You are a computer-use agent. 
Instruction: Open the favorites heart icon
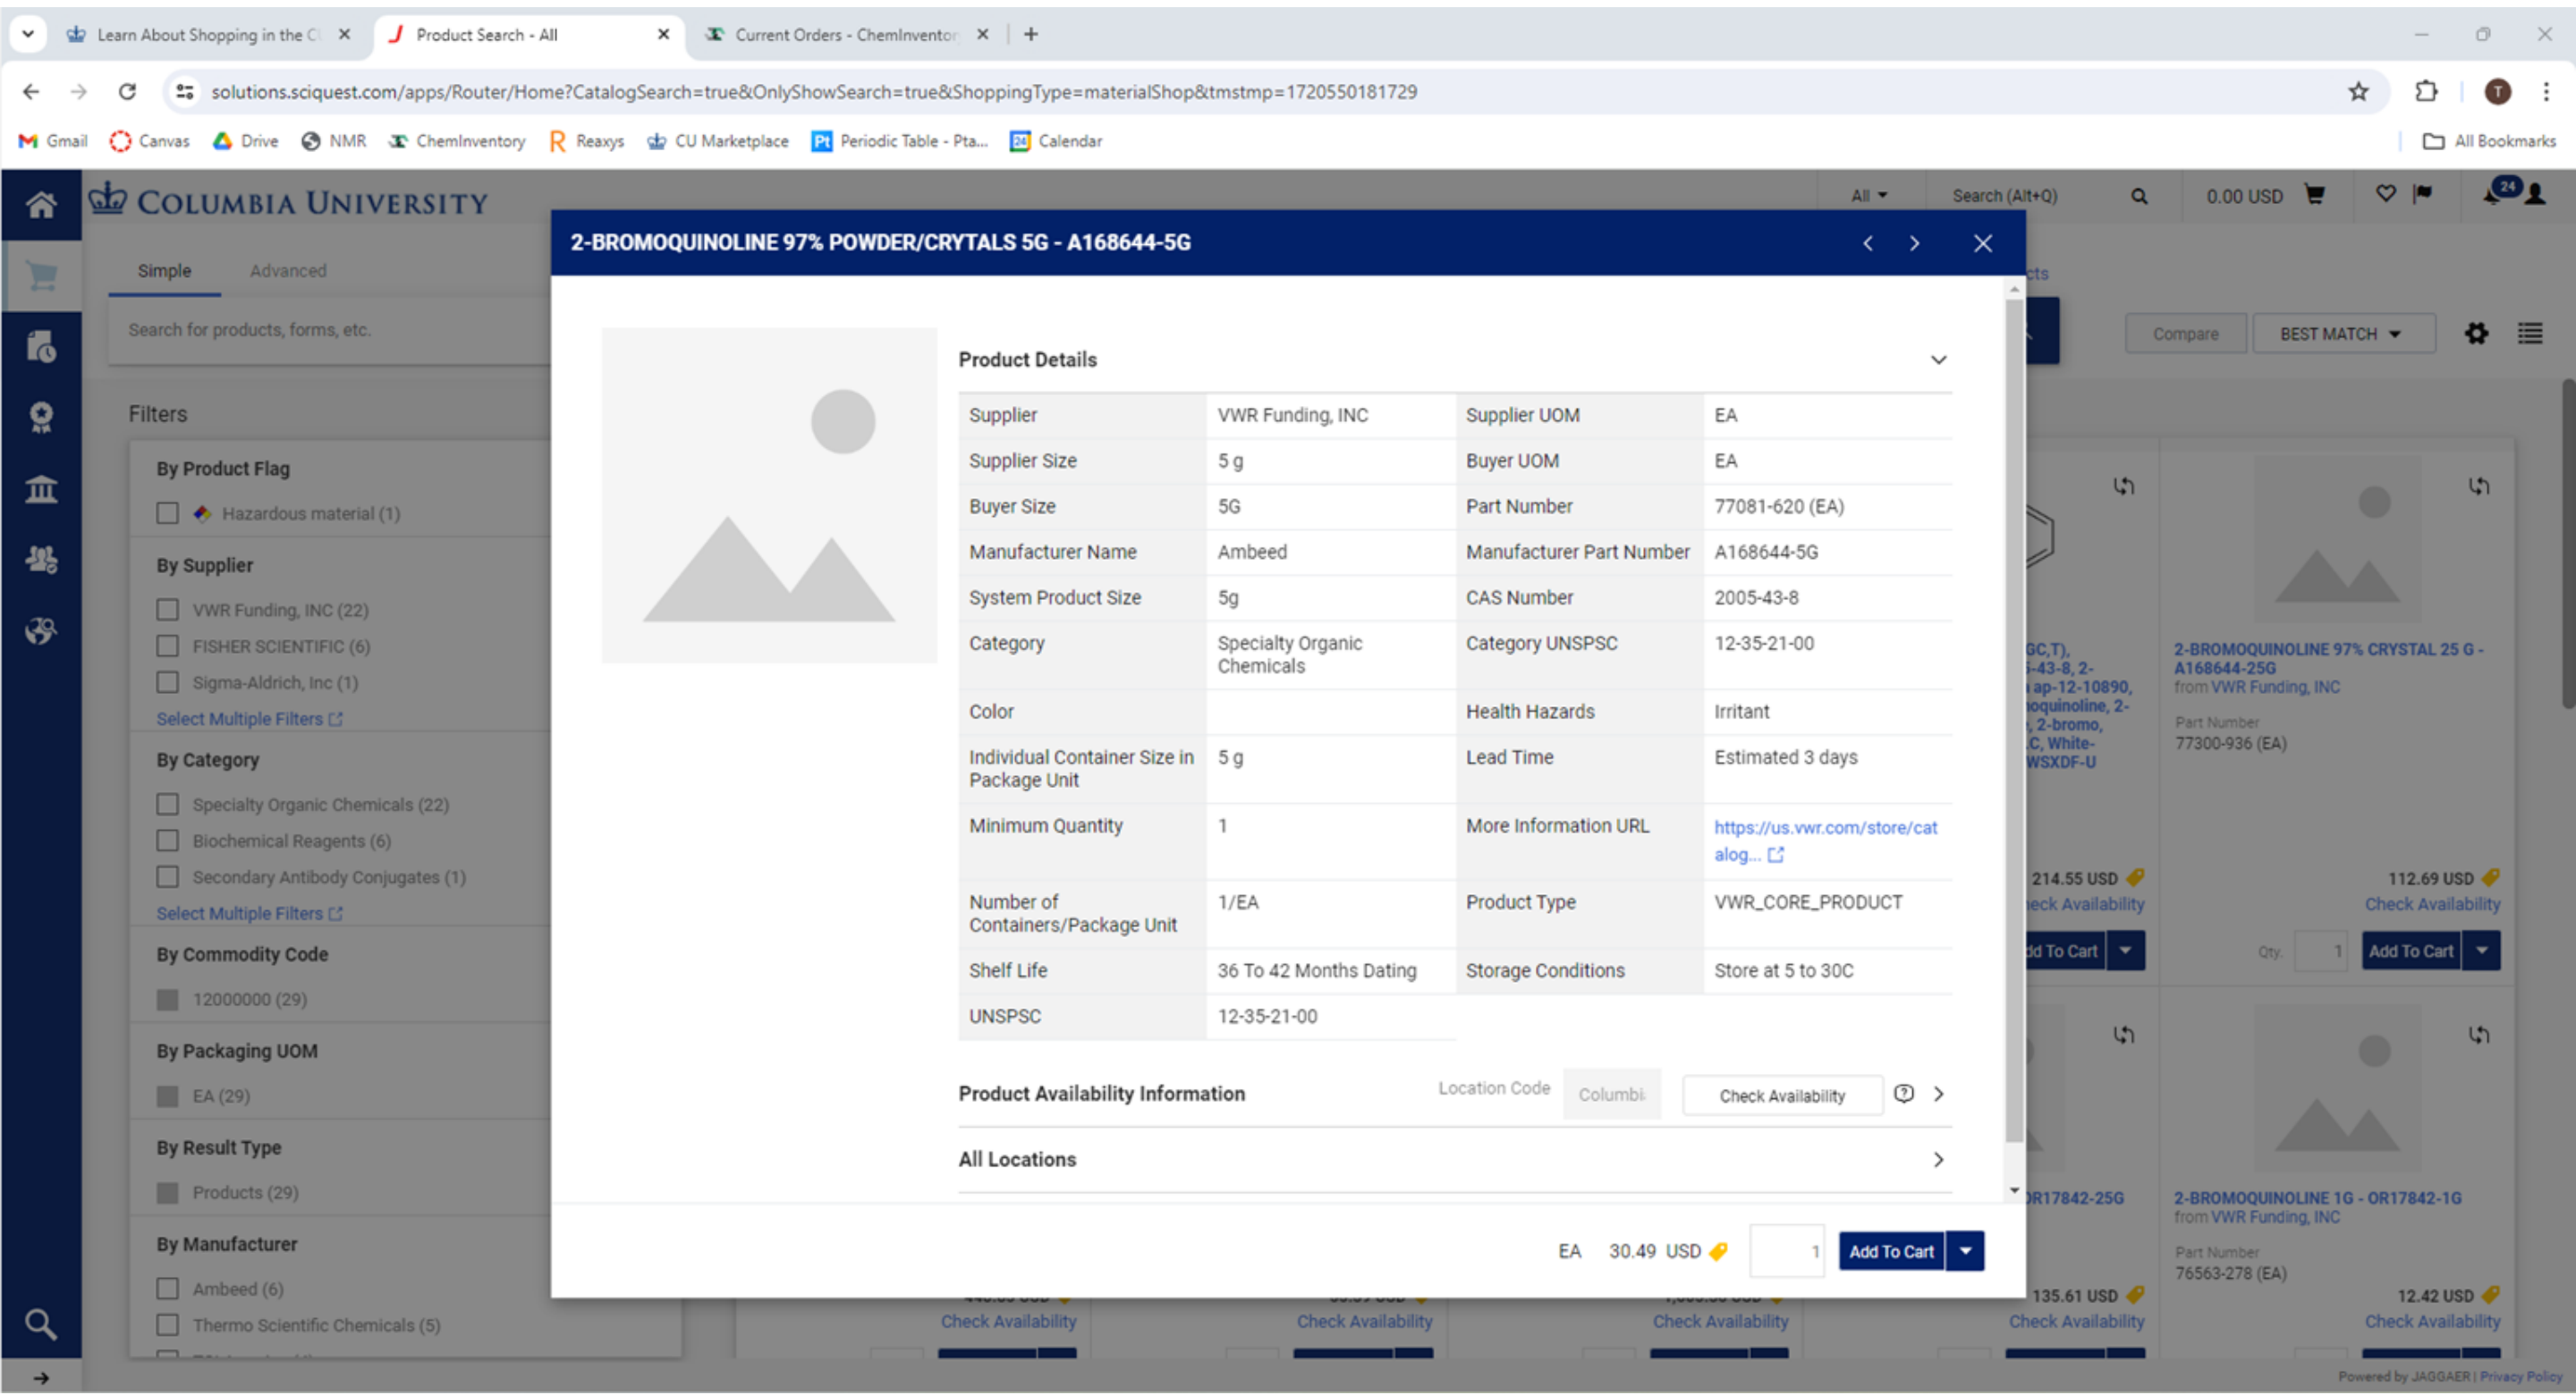point(2385,194)
